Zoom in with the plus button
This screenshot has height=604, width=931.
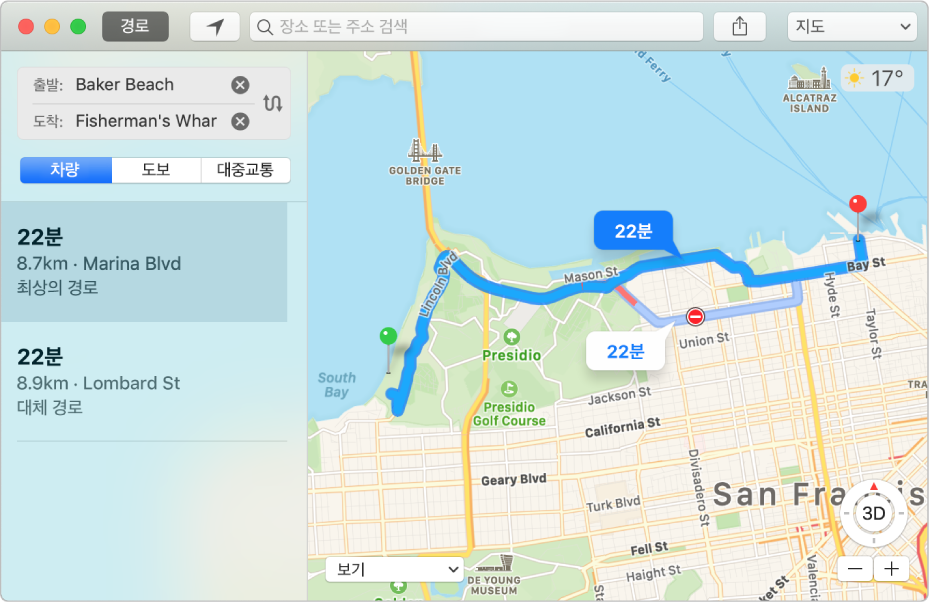[x=891, y=570]
